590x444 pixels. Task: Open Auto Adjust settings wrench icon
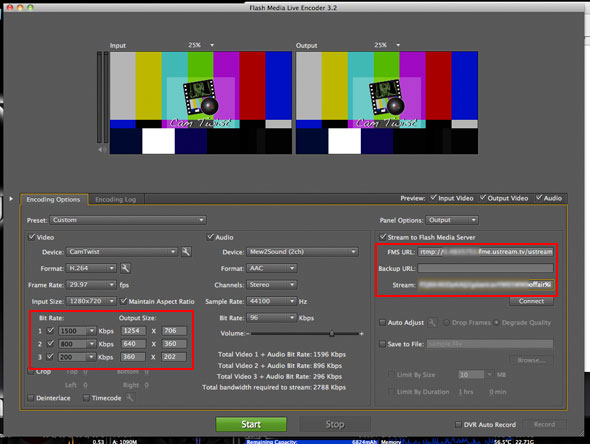[x=432, y=322]
